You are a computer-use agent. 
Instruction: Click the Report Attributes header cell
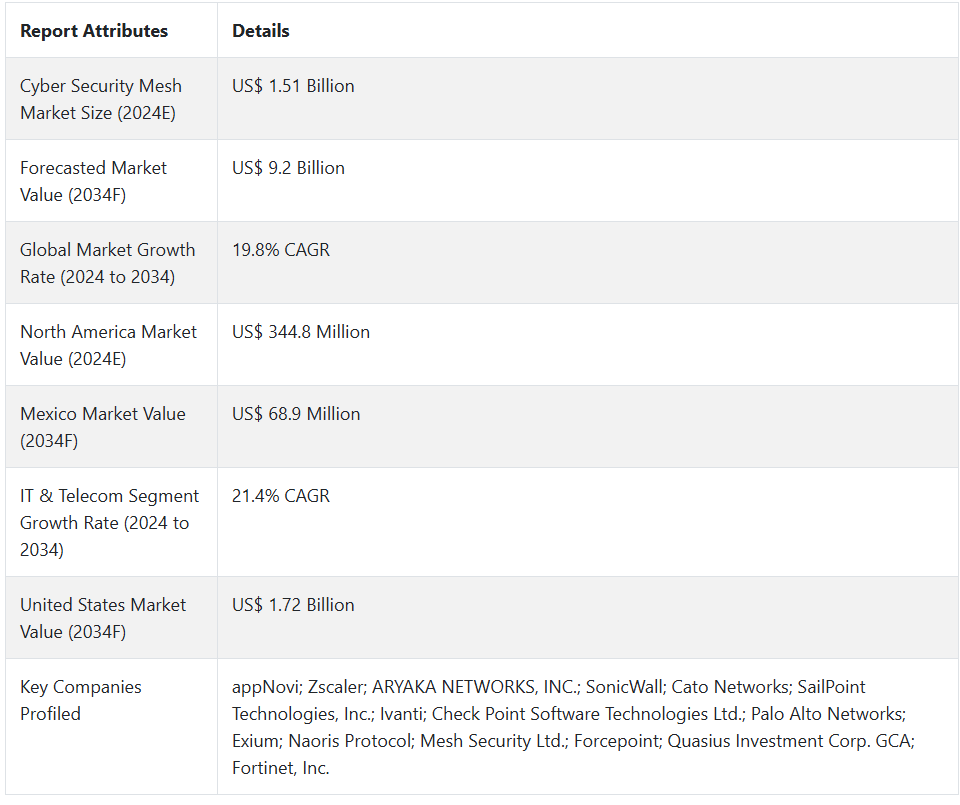click(x=94, y=31)
